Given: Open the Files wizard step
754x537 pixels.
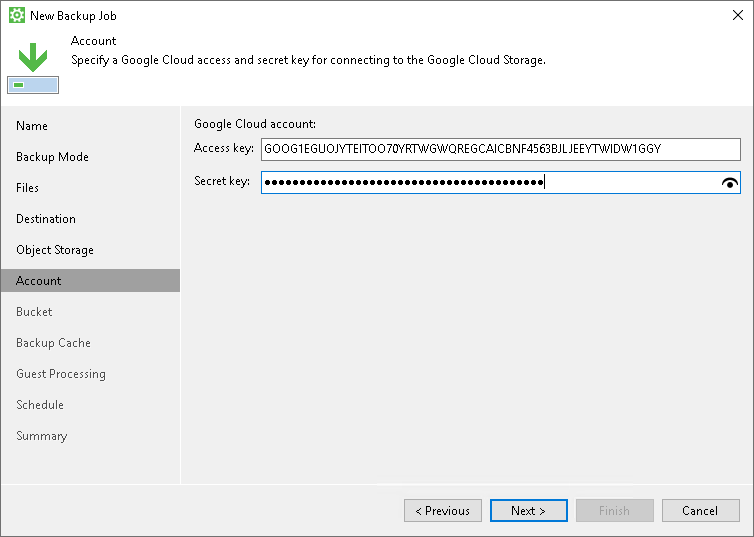Looking at the screenshot, I should pos(27,188).
